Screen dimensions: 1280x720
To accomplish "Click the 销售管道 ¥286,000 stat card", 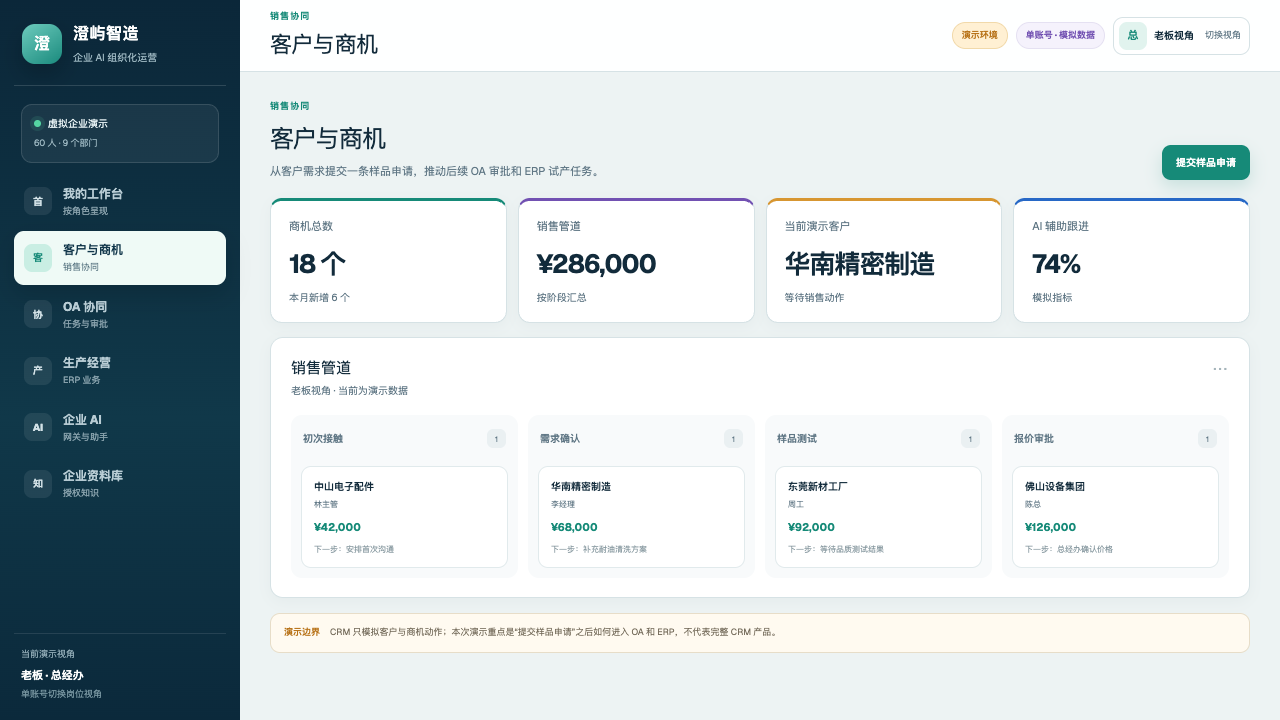I will click(x=636, y=260).
